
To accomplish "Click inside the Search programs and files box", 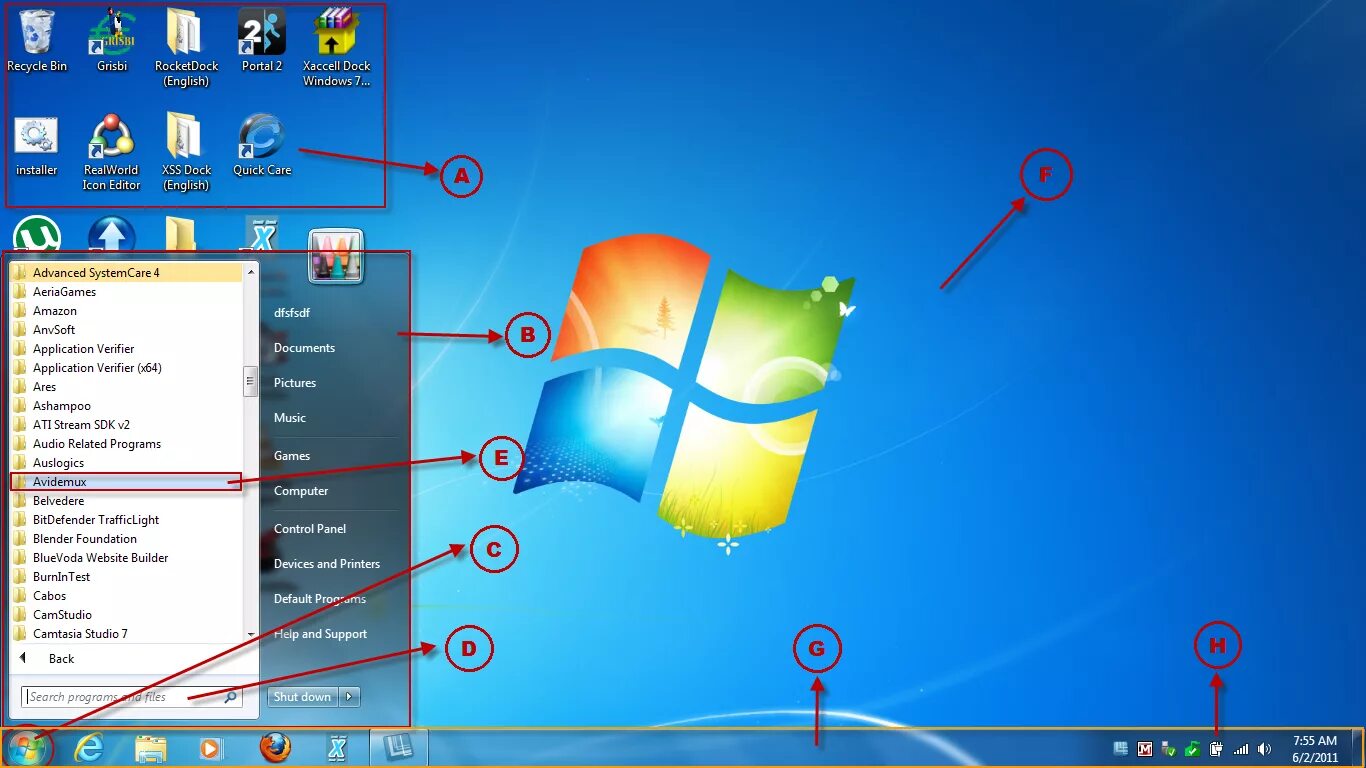I will pyautogui.click(x=130, y=696).
